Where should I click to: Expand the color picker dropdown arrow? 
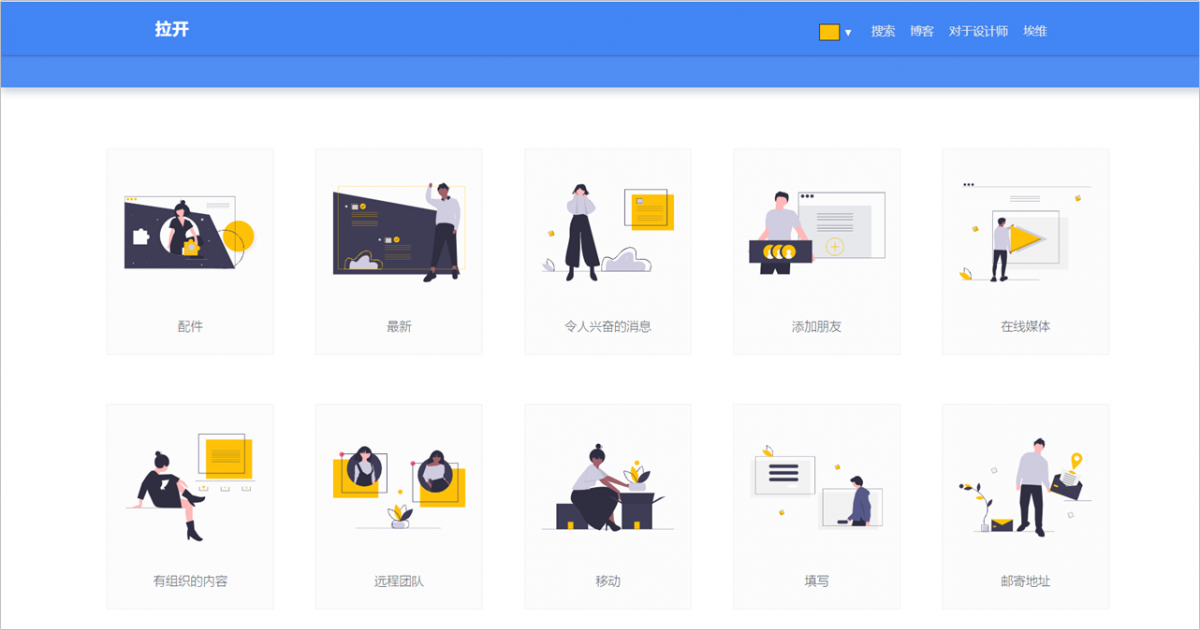click(x=849, y=32)
